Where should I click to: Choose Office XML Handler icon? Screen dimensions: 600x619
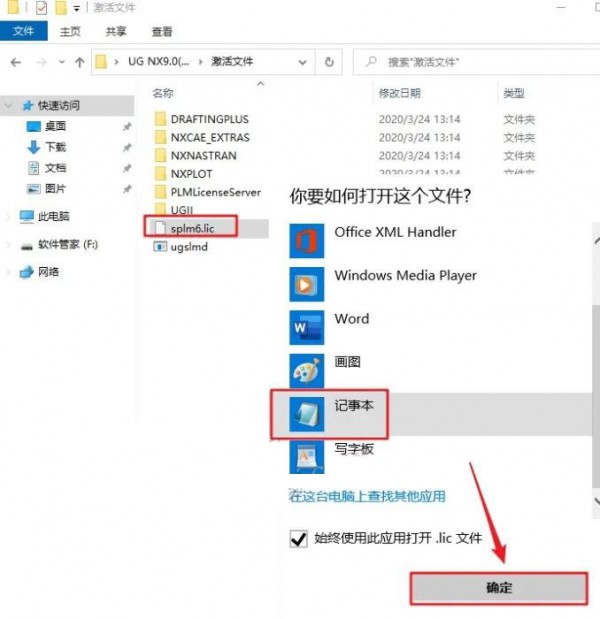(307, 241)
